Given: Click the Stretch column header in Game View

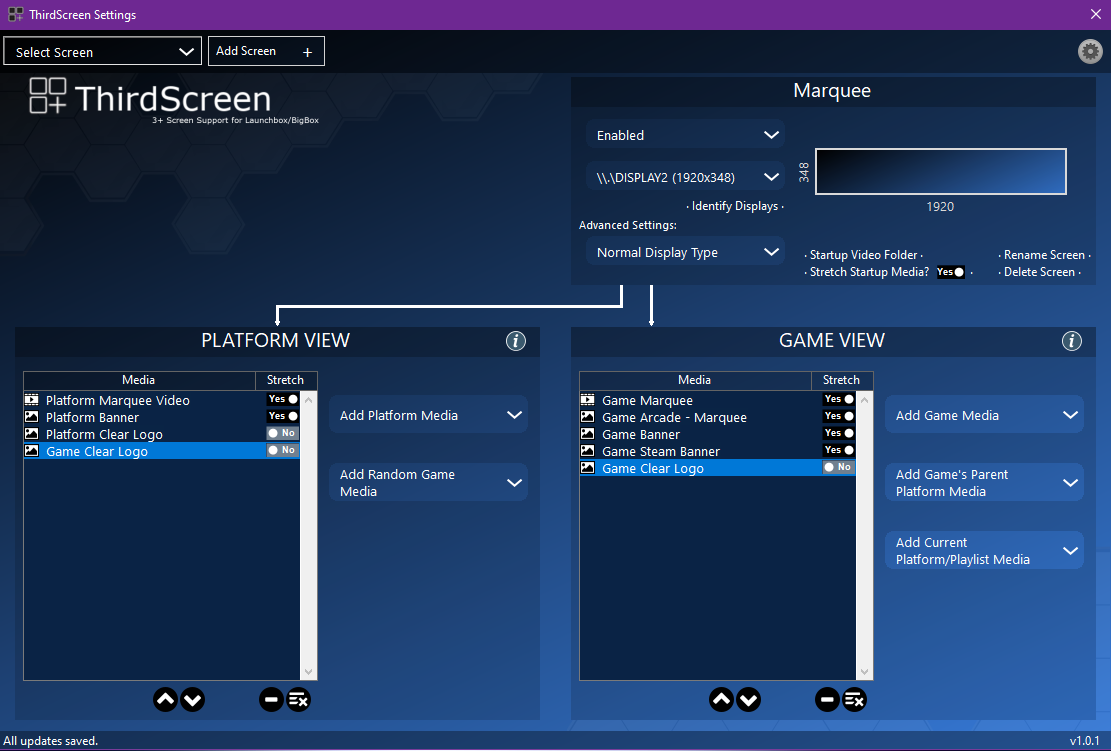Looking at the screenshot, I should (x=842, y=380).
